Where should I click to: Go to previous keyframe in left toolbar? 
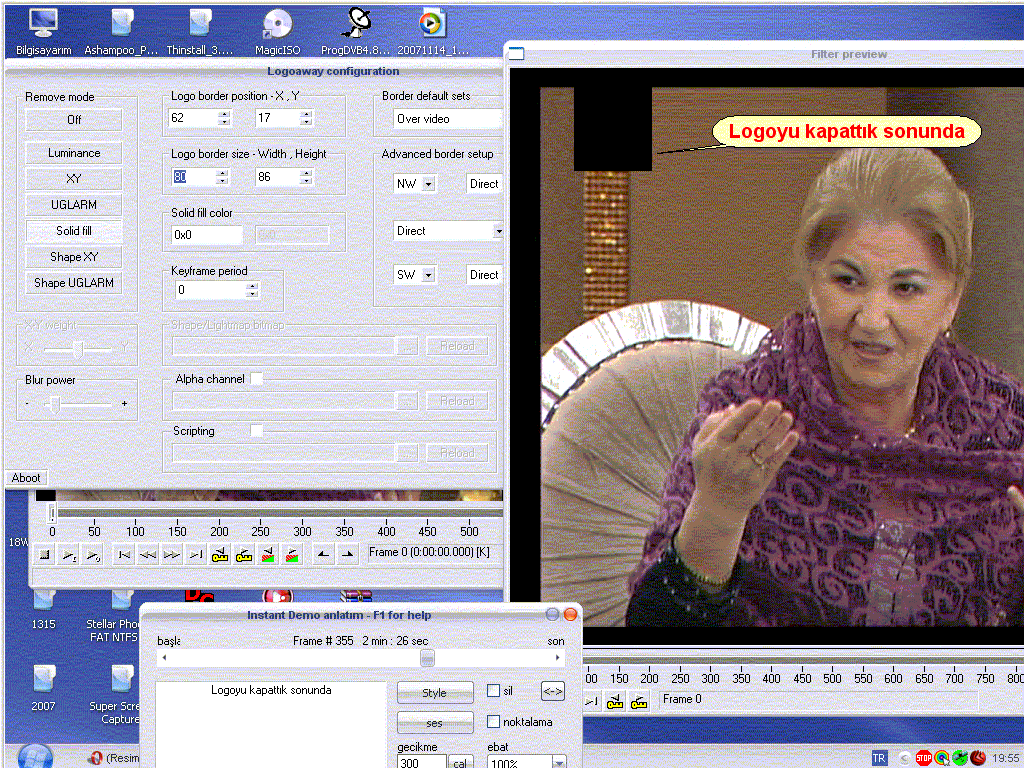[220, 555]
